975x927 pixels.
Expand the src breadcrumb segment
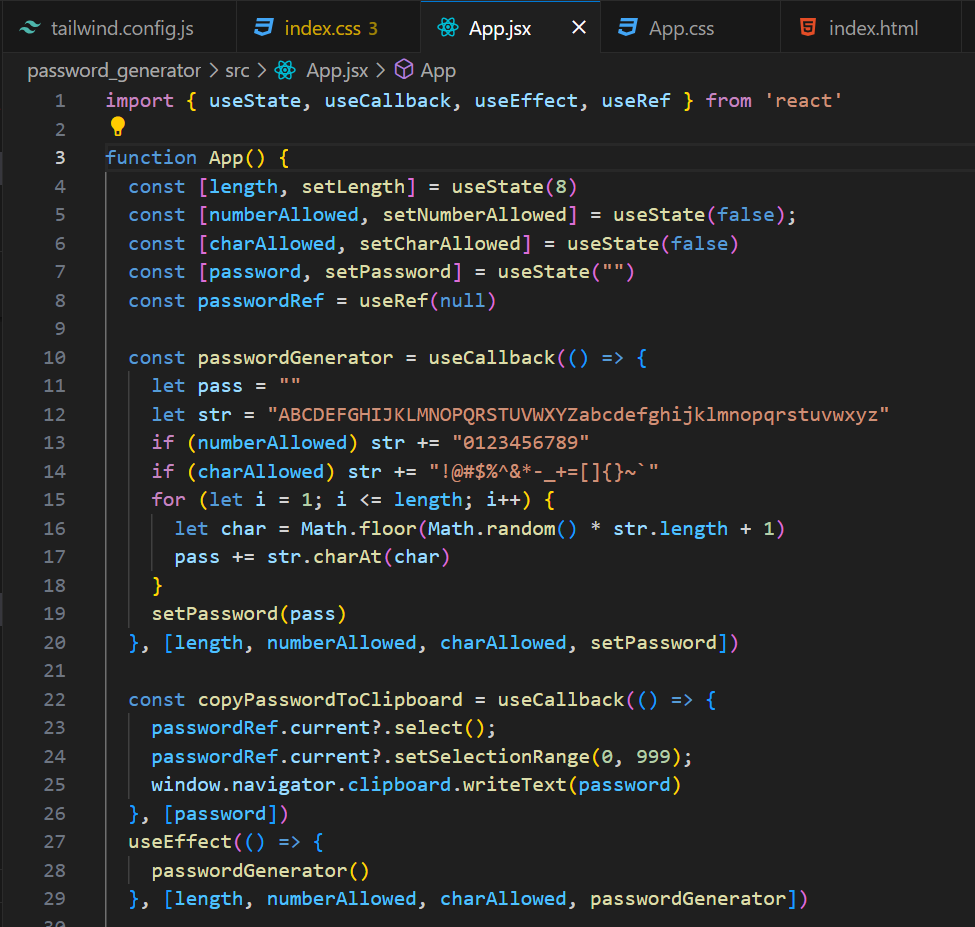237,70
